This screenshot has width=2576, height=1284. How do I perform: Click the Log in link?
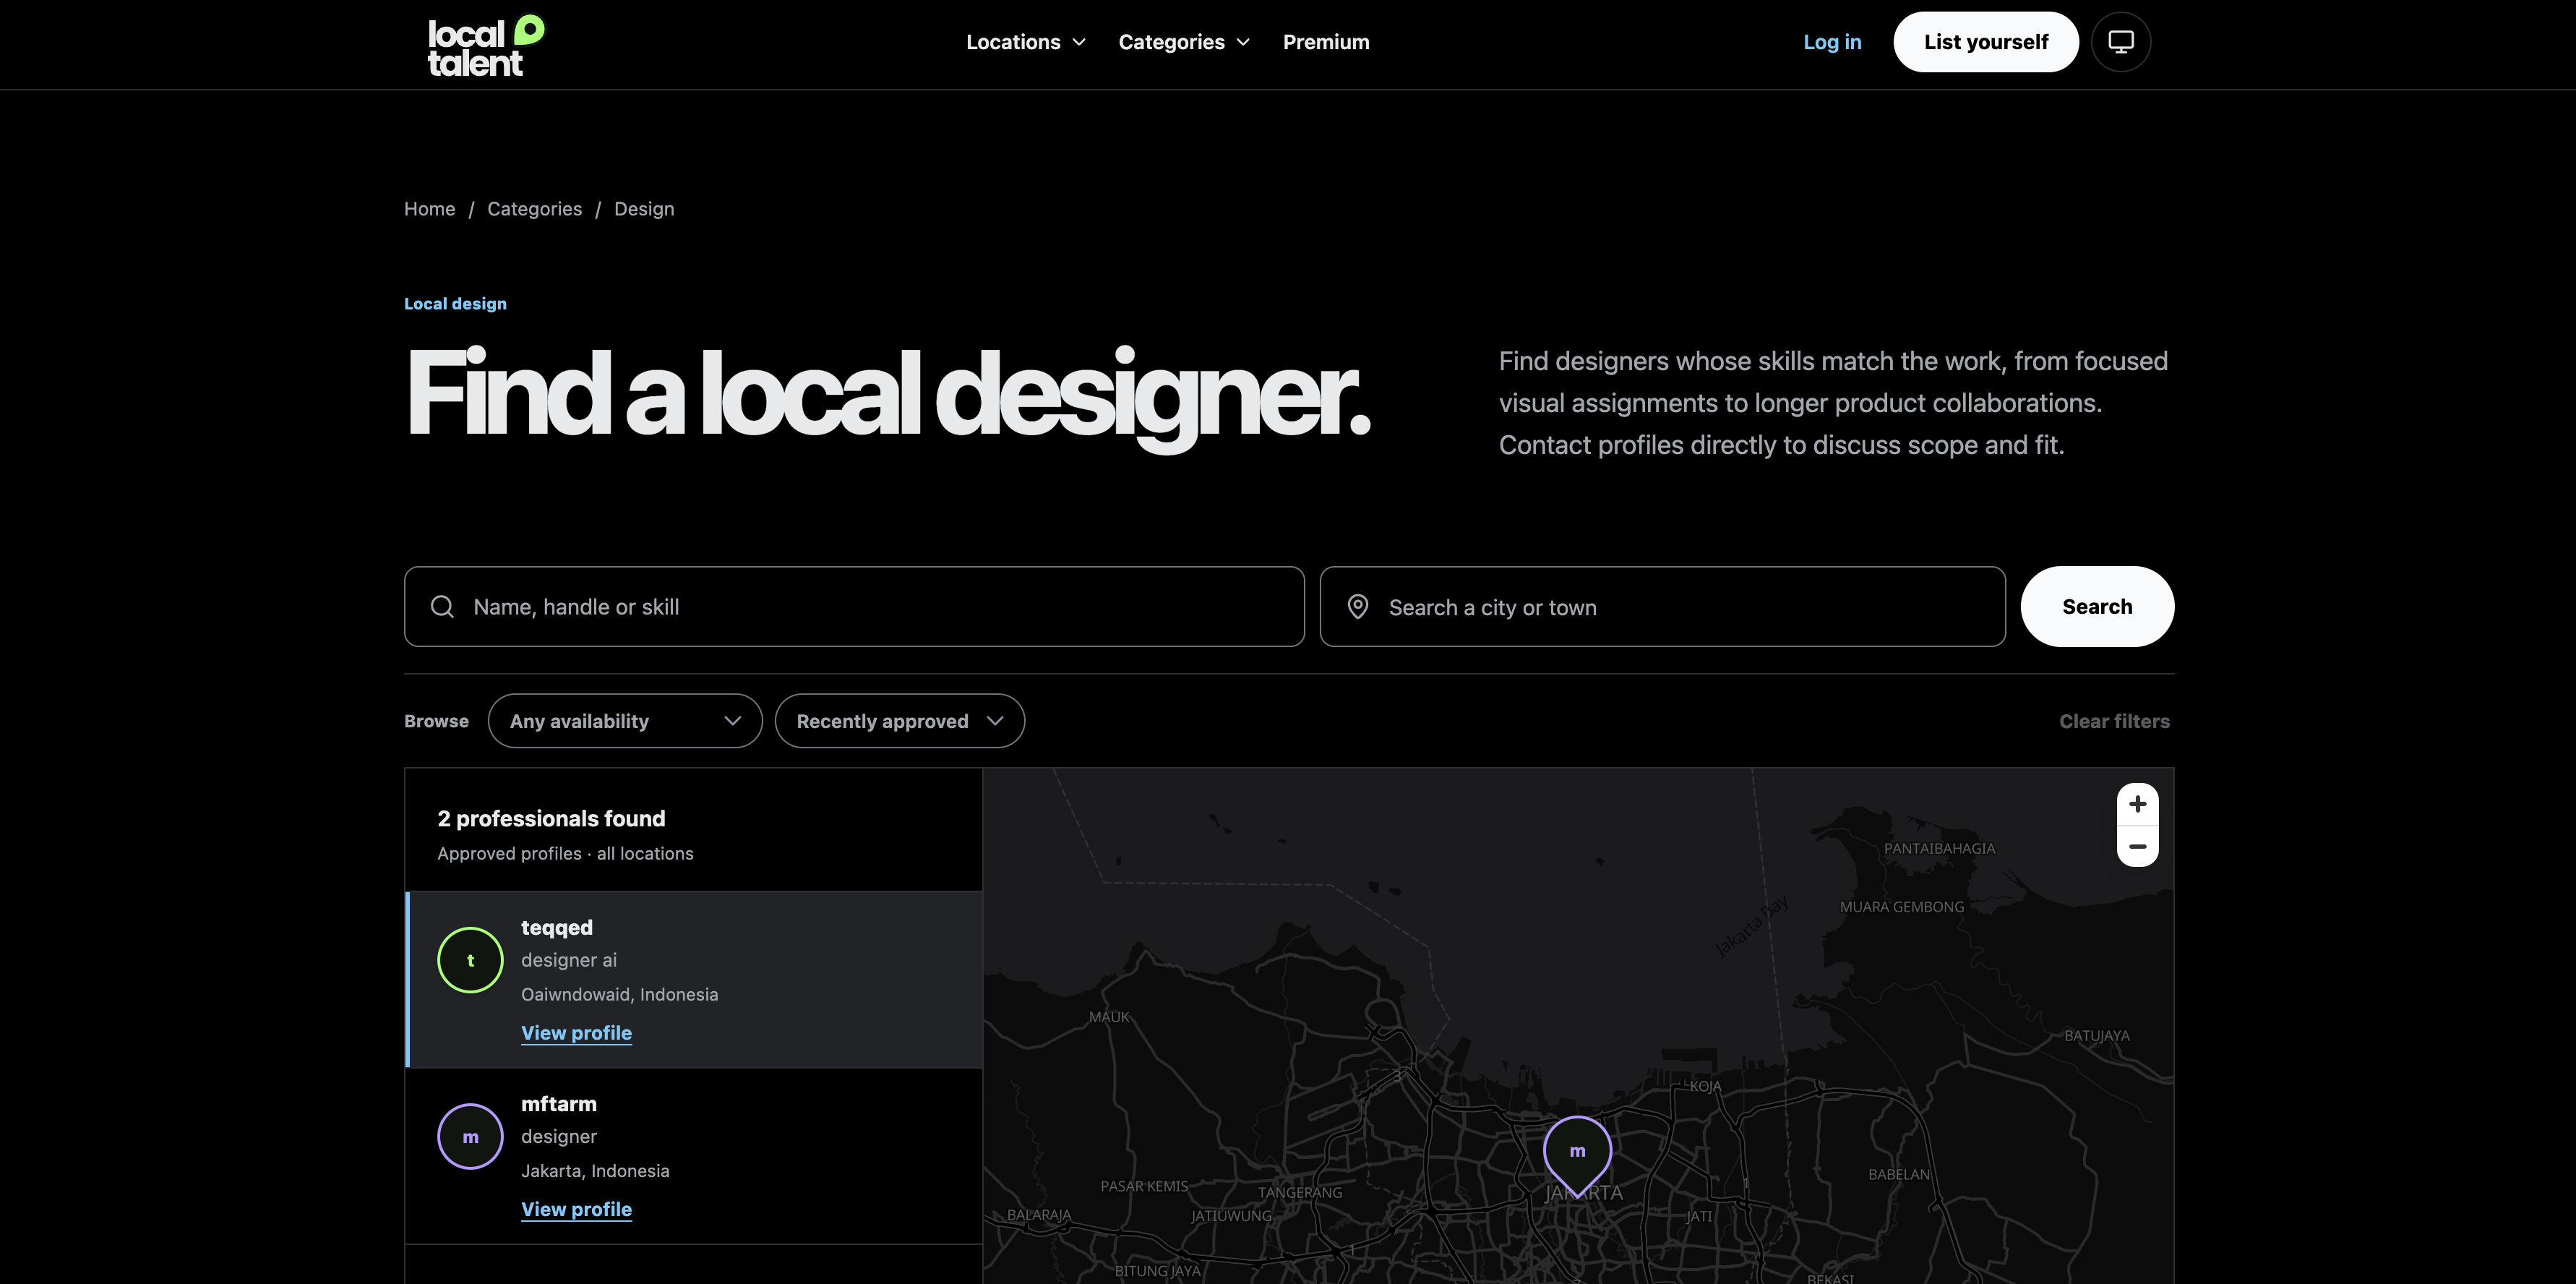click(x=1832, y=42)
